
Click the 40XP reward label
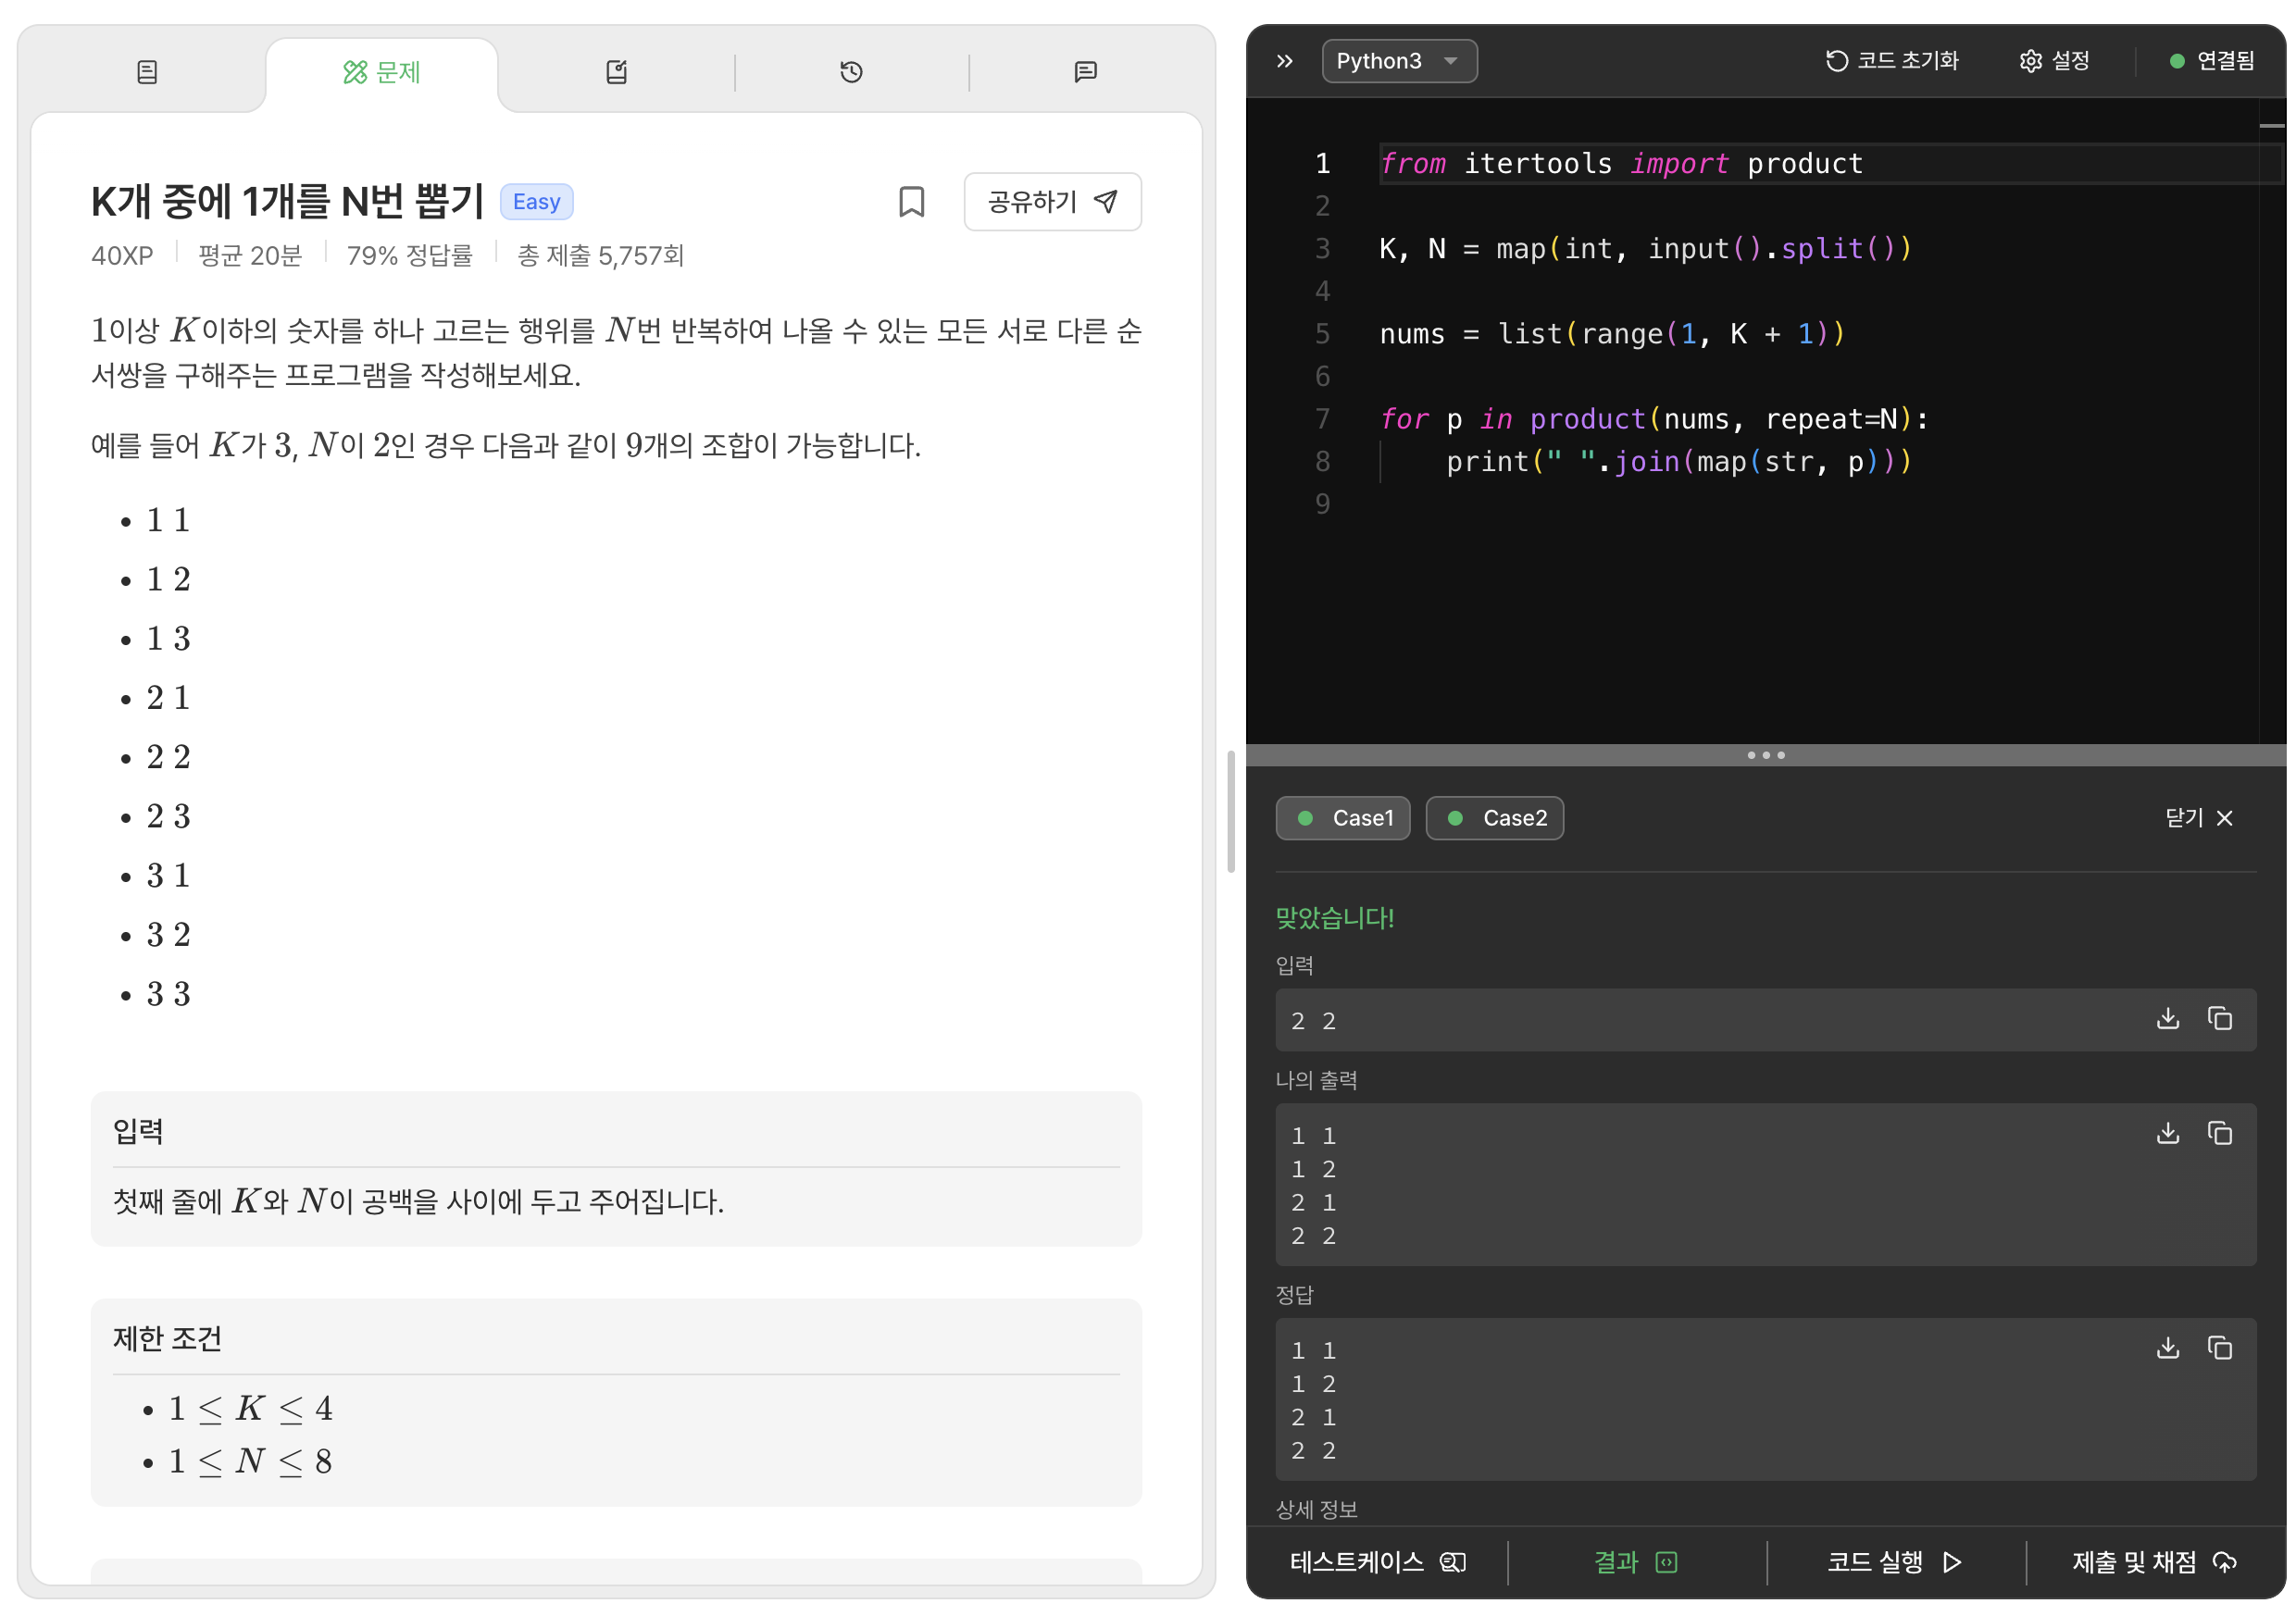(x=122, y=256)
